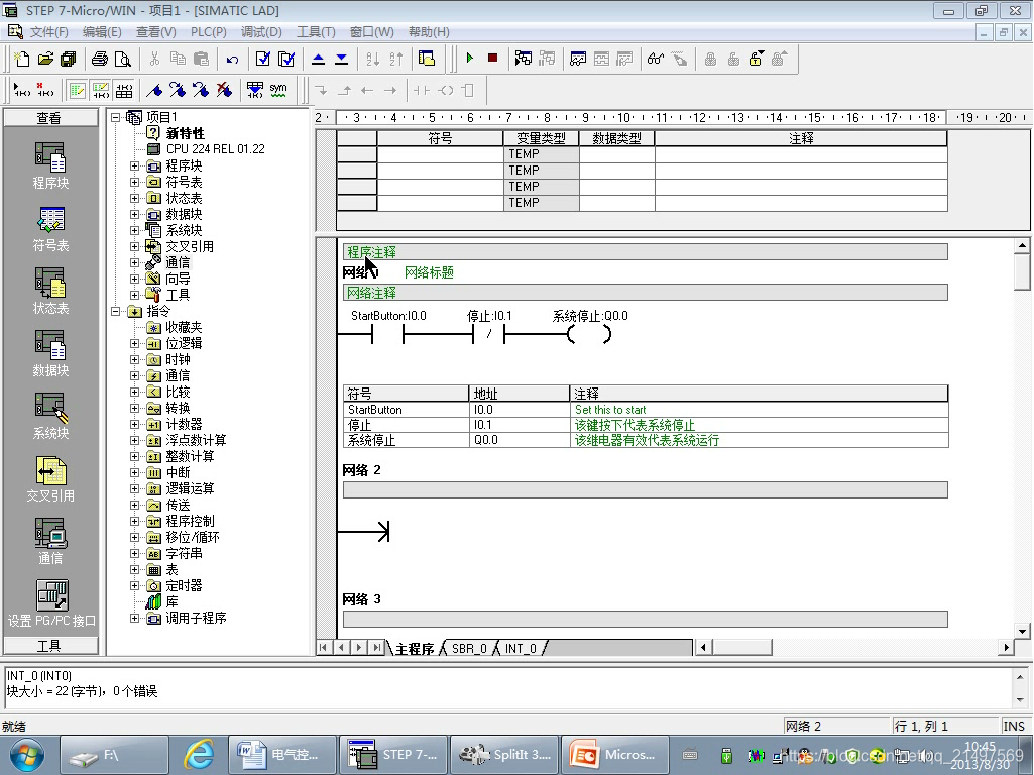Click editor horizontal scrollbar right arrow
The width and height of the screenshot is (1034, 775).
pyautogui.click(x=1006, y=648)
